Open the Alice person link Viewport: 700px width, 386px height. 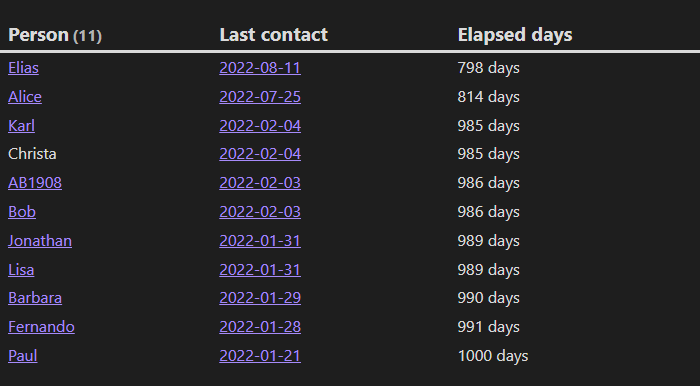(25, 97)
